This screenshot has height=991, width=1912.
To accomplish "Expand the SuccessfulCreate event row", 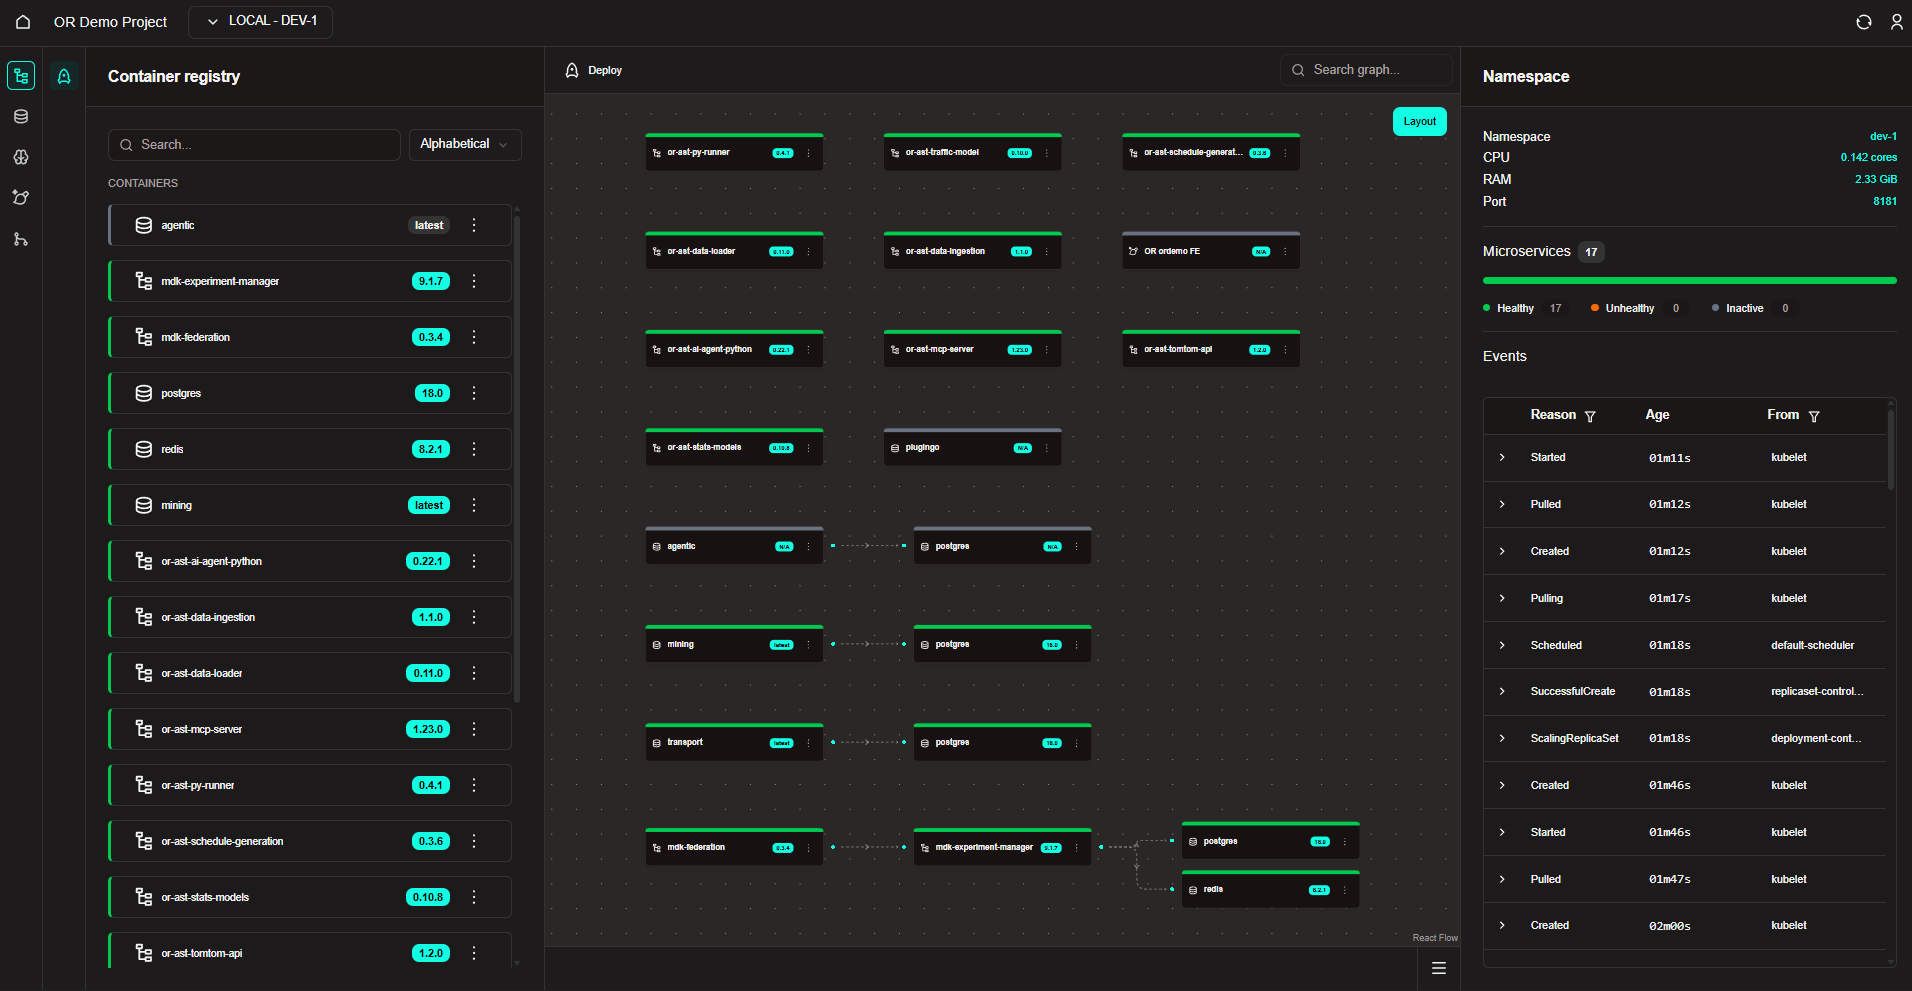I will coord(1502,691).
